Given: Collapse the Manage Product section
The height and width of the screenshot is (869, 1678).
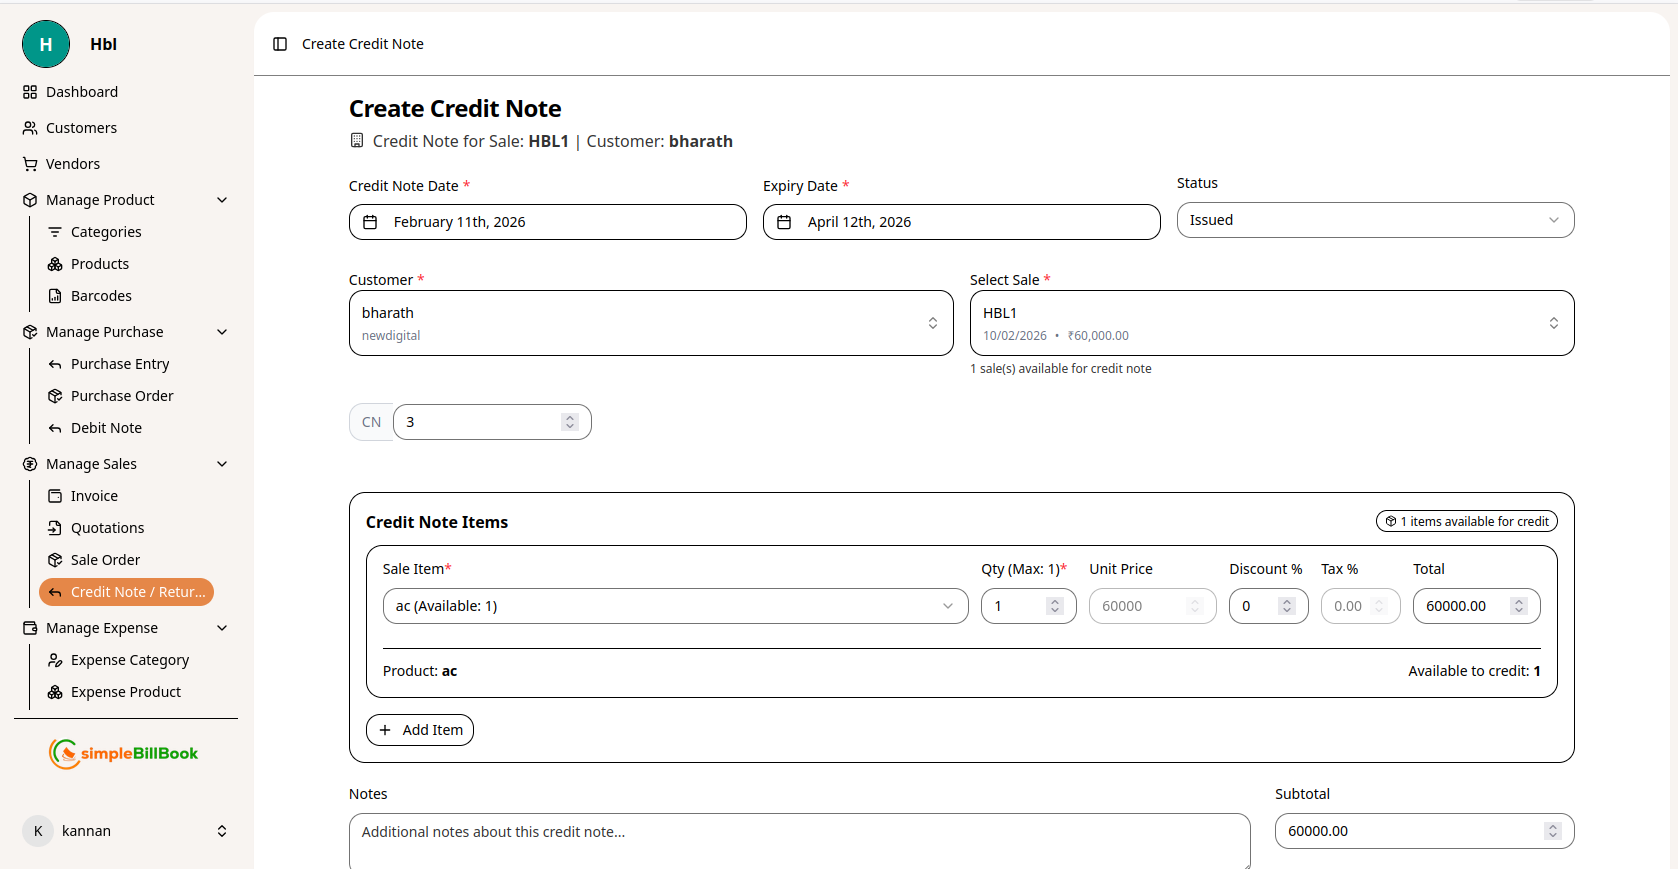Looking at the screenshot, I should click(x=222, y=200).
